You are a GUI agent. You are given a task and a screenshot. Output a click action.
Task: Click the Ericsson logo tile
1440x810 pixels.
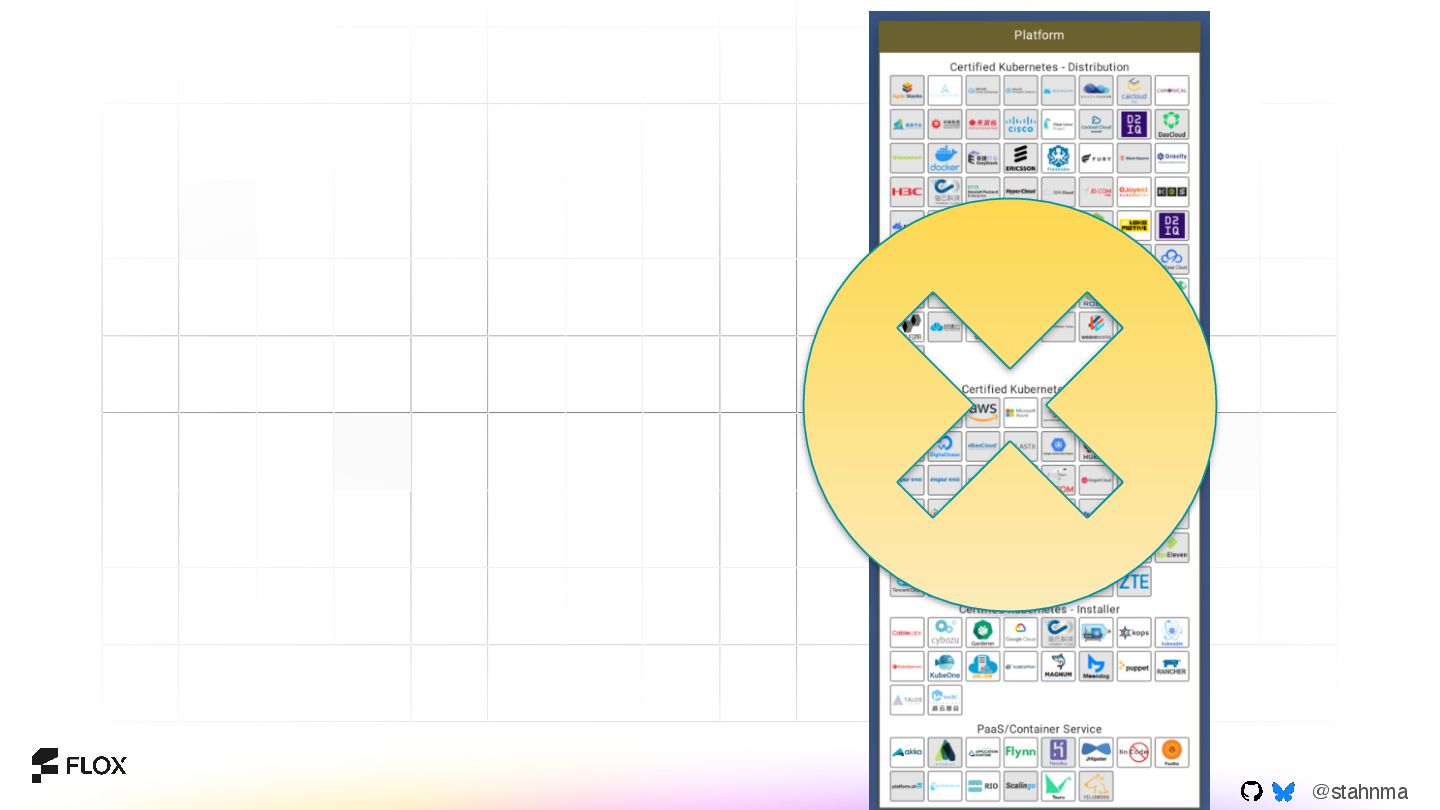pos(1021,158)
